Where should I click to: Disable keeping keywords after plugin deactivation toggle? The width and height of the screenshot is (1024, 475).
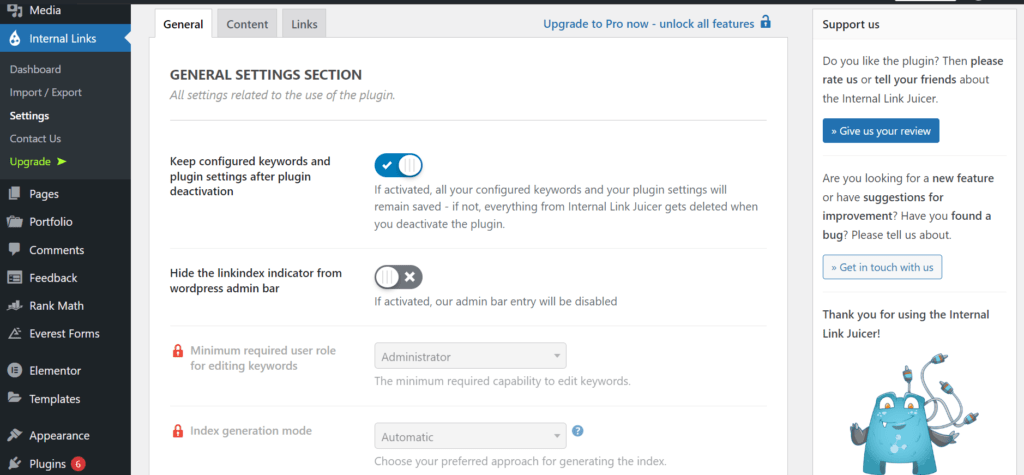tap(398, 165)
